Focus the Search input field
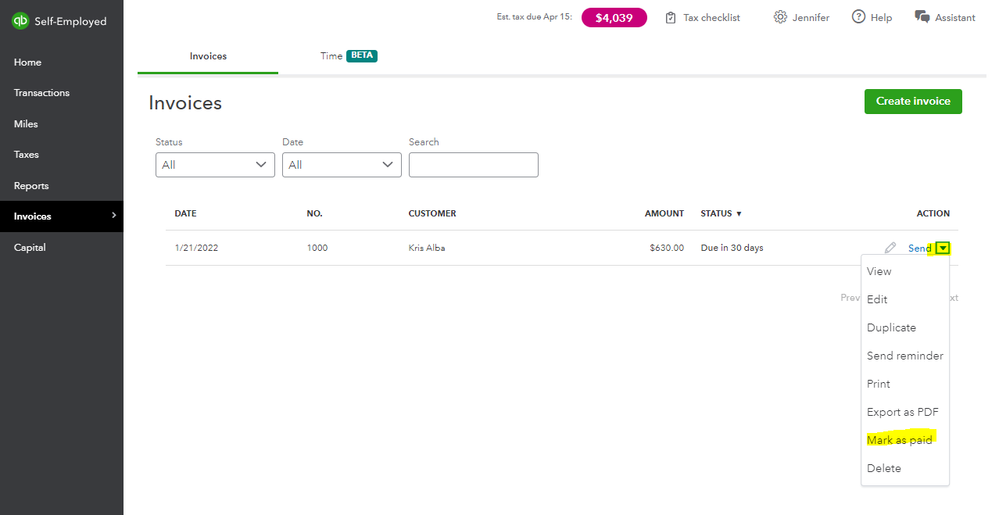 pos(473,164)
